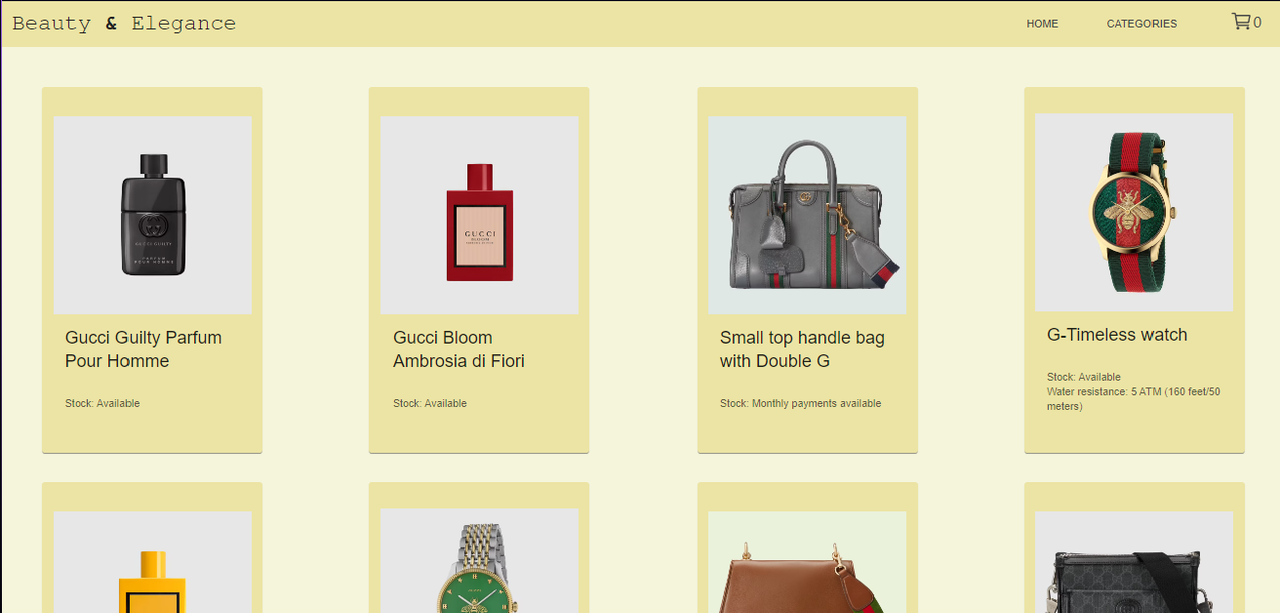Open the red Gucci Bloom bottle image

pyautogui.click(x=479, y=215)
